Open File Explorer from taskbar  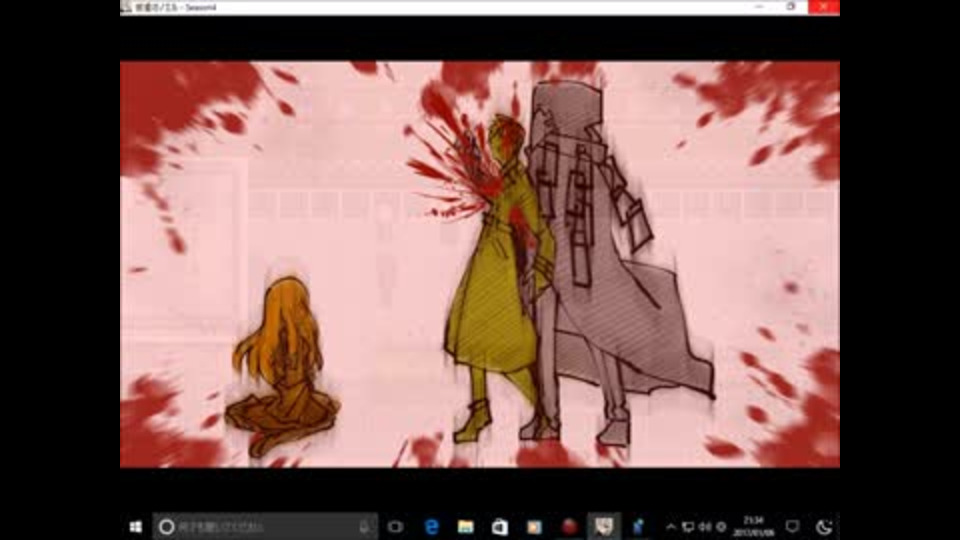466,527
